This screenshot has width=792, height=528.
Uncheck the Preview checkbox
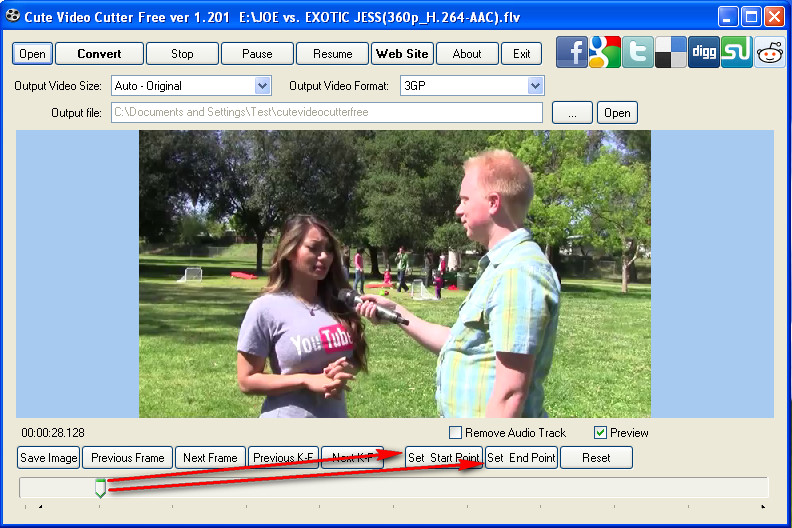tap(601, 433)
